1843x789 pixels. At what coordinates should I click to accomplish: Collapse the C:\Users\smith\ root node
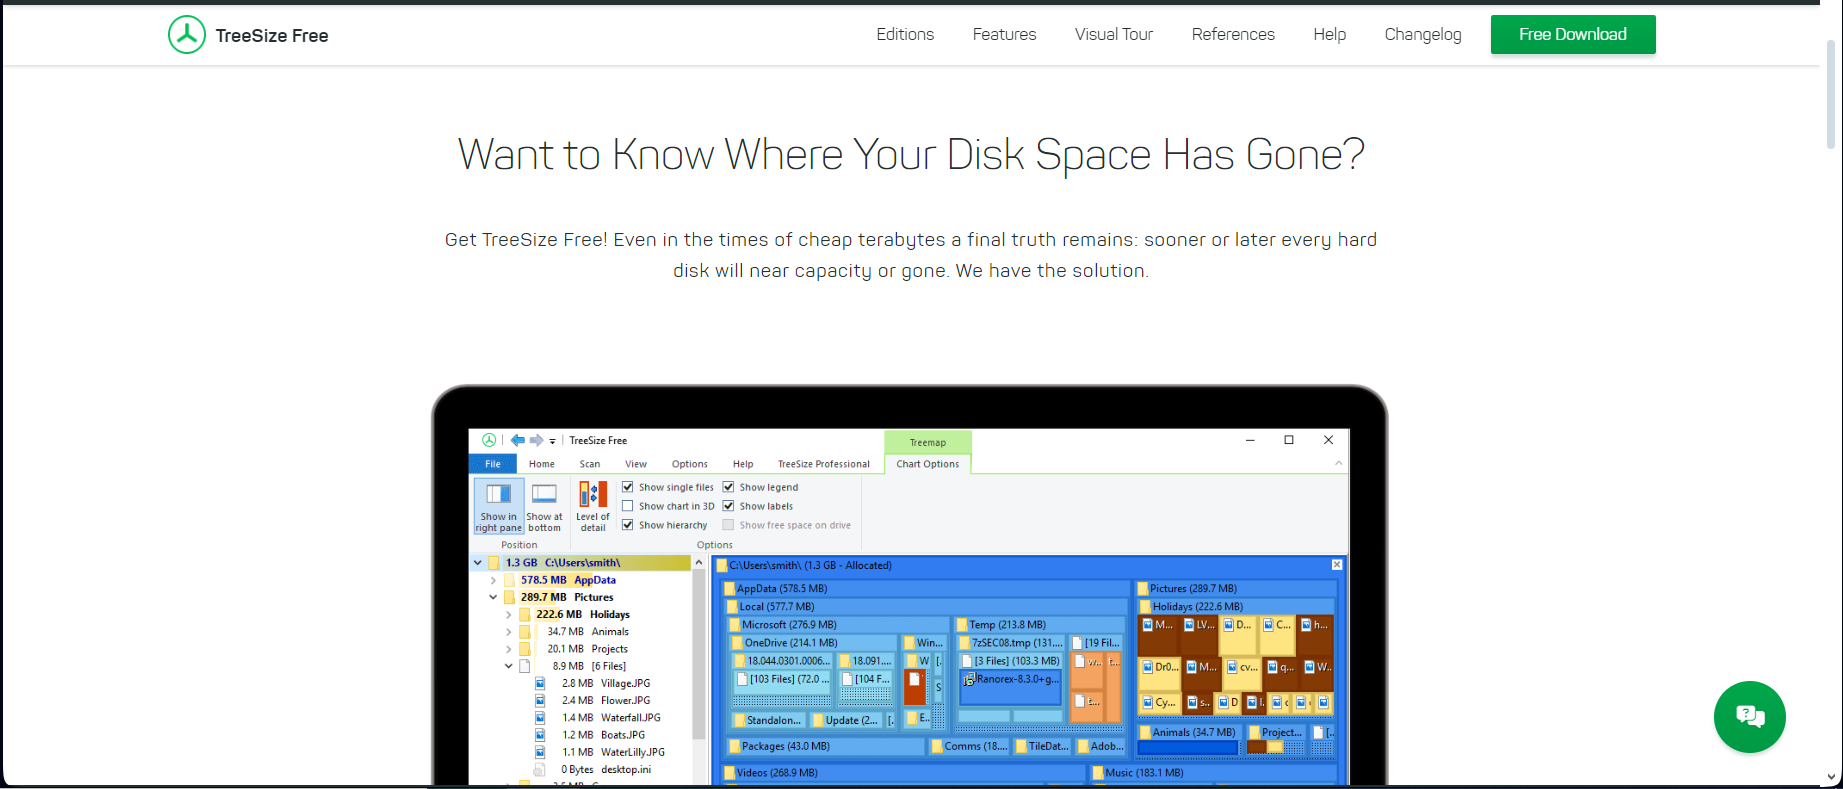coord(478,563)
